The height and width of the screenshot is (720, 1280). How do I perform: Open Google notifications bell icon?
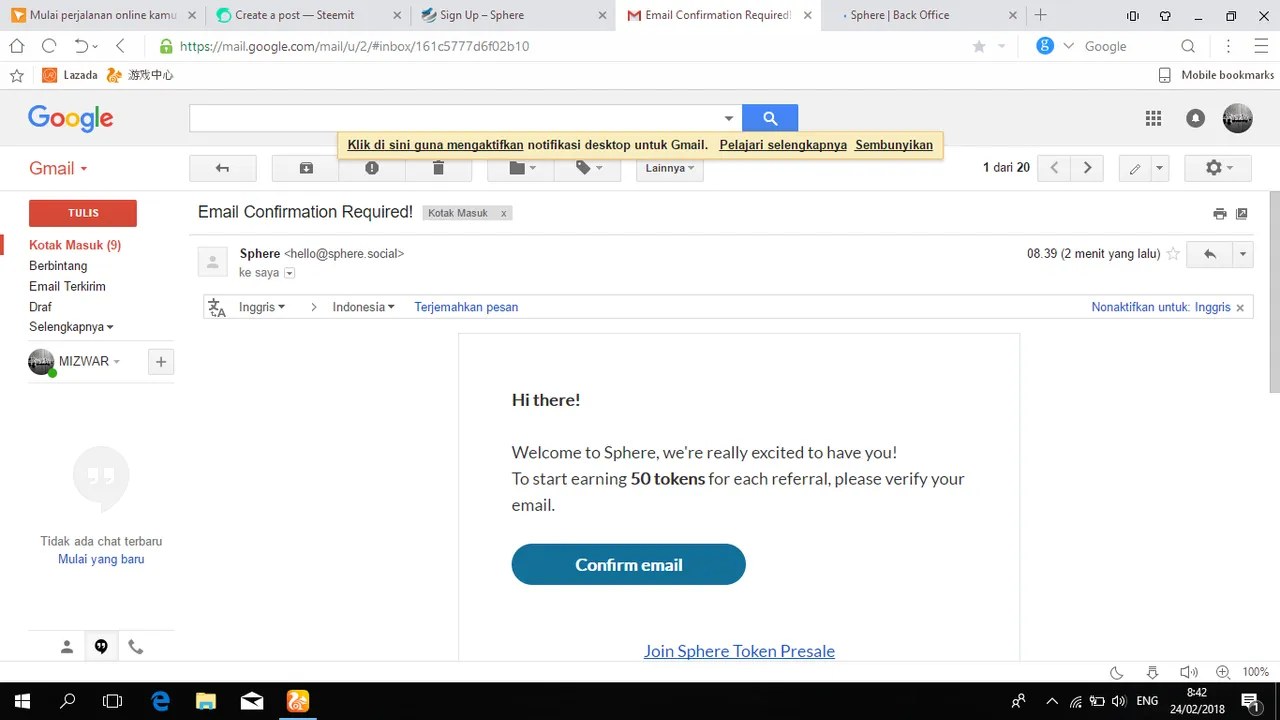click(1195, 118)
